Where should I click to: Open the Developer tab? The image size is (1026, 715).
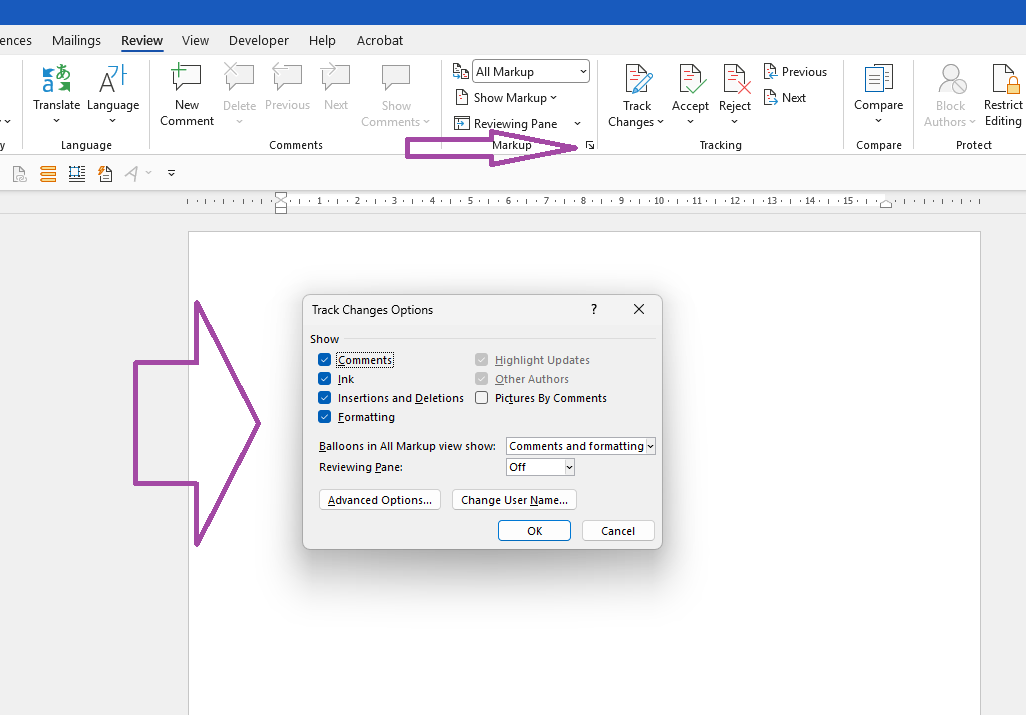pyautogui.click(x=258, y=41)
